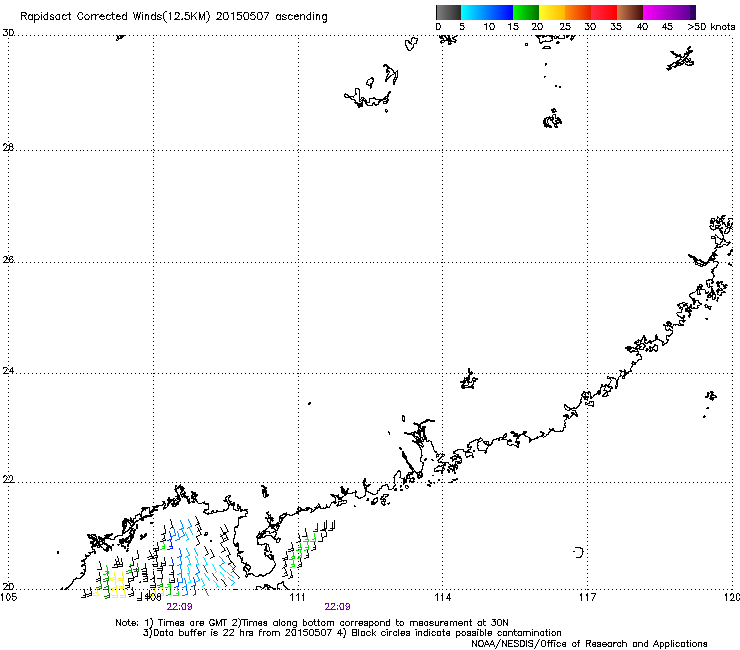
Task: Click the red 30-35 knots legend swatch
Action: tap(604, 12)
